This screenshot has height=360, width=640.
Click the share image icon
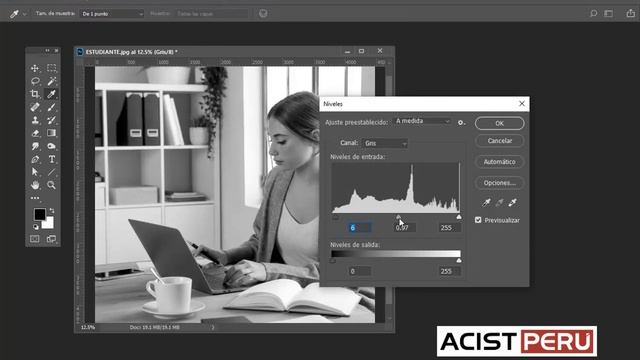coord(631,13)
